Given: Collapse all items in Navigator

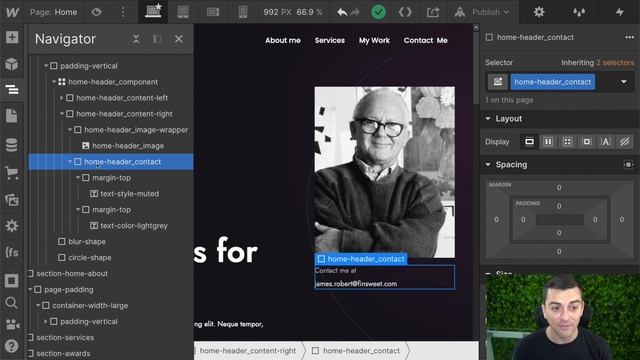Looking at the screenshot, I should (136, 39).
